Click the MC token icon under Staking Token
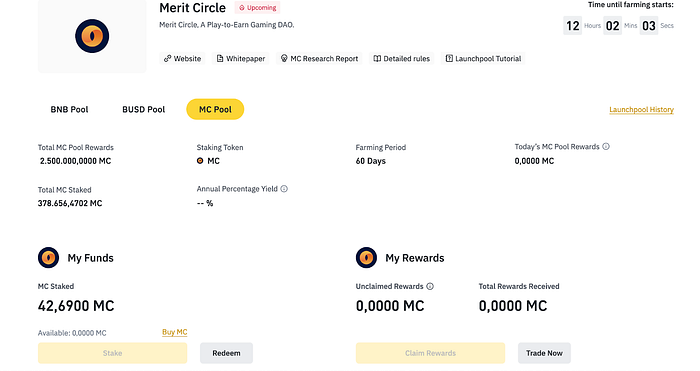Image resolution: width=700 pixels, height=371 pixels. (200, 161)
